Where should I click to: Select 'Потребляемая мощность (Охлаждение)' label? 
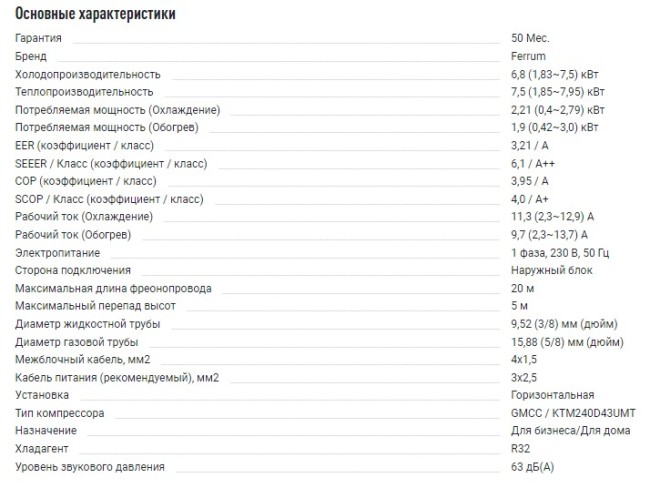click(117, 110)
